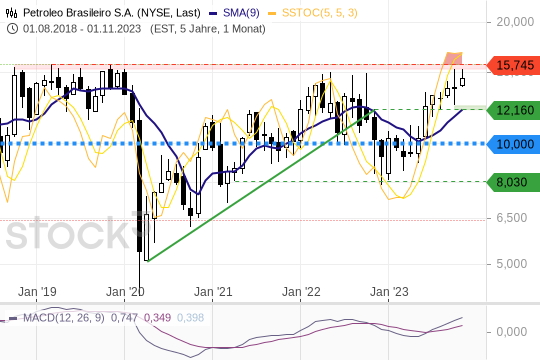Viewport: 540px width, 360px height.
Task: Click the Jan '23 time axis label
Action: pos(389,292)
